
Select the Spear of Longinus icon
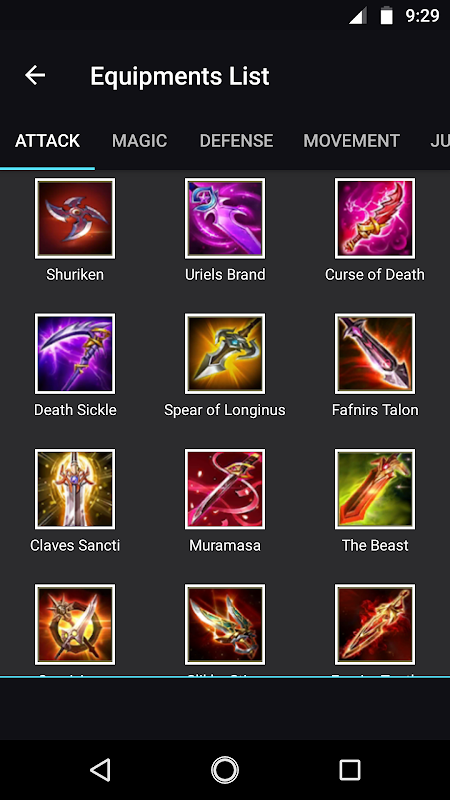click(x=225, y=354)
